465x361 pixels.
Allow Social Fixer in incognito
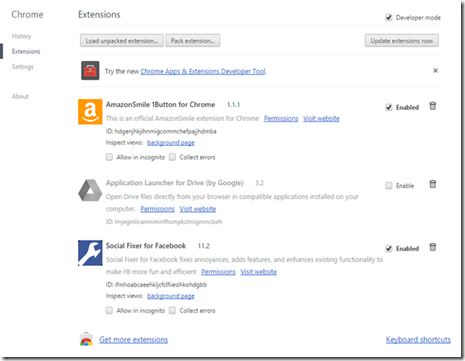(x=109, y=310)
